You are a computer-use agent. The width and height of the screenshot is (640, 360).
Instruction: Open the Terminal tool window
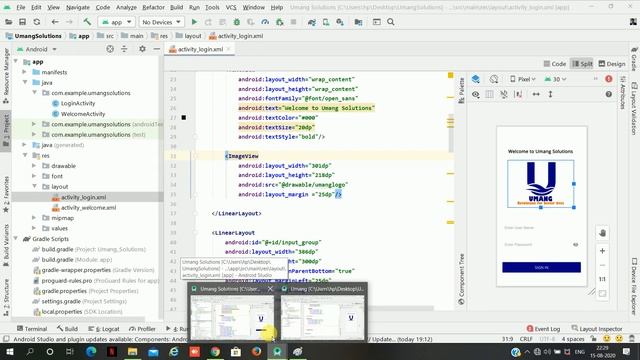tap(32, 329)
